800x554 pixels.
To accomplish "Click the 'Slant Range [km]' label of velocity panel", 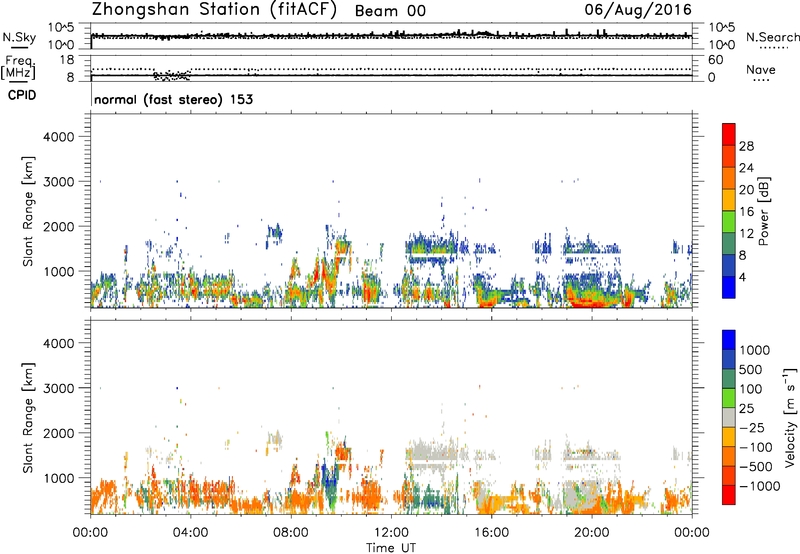I will coord(28,418).
